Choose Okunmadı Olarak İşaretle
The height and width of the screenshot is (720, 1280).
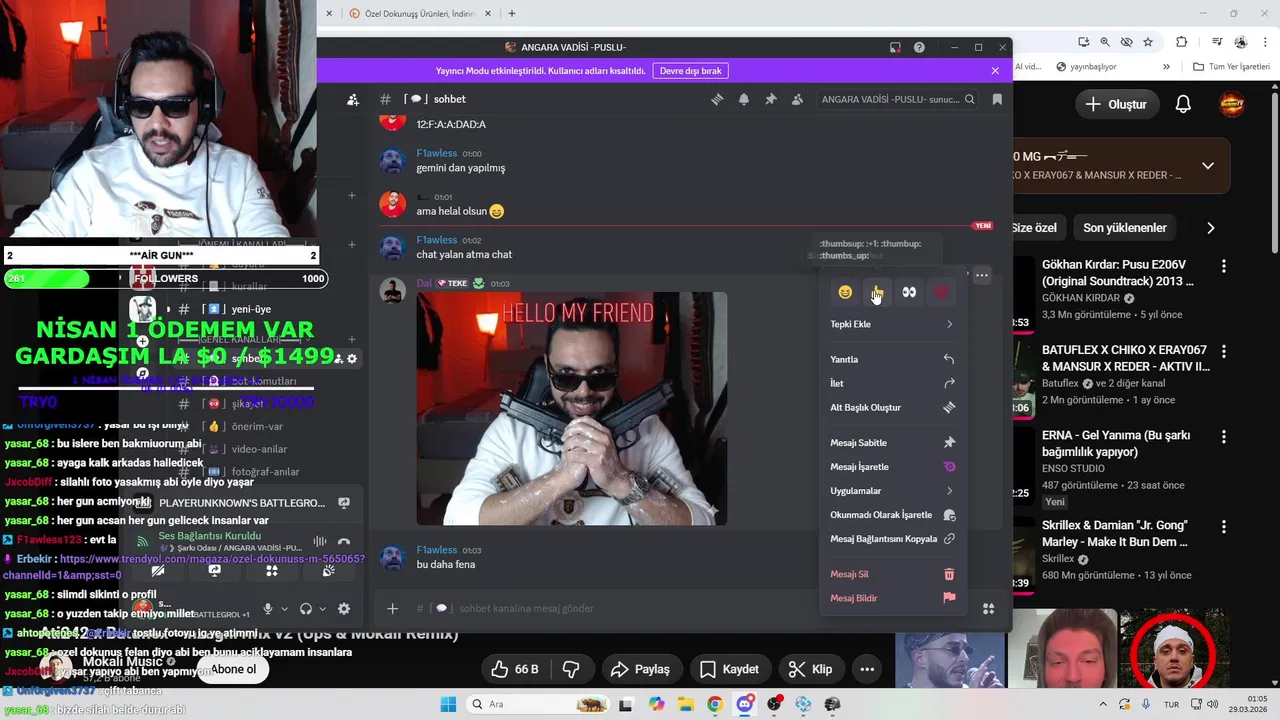point(892,515)
